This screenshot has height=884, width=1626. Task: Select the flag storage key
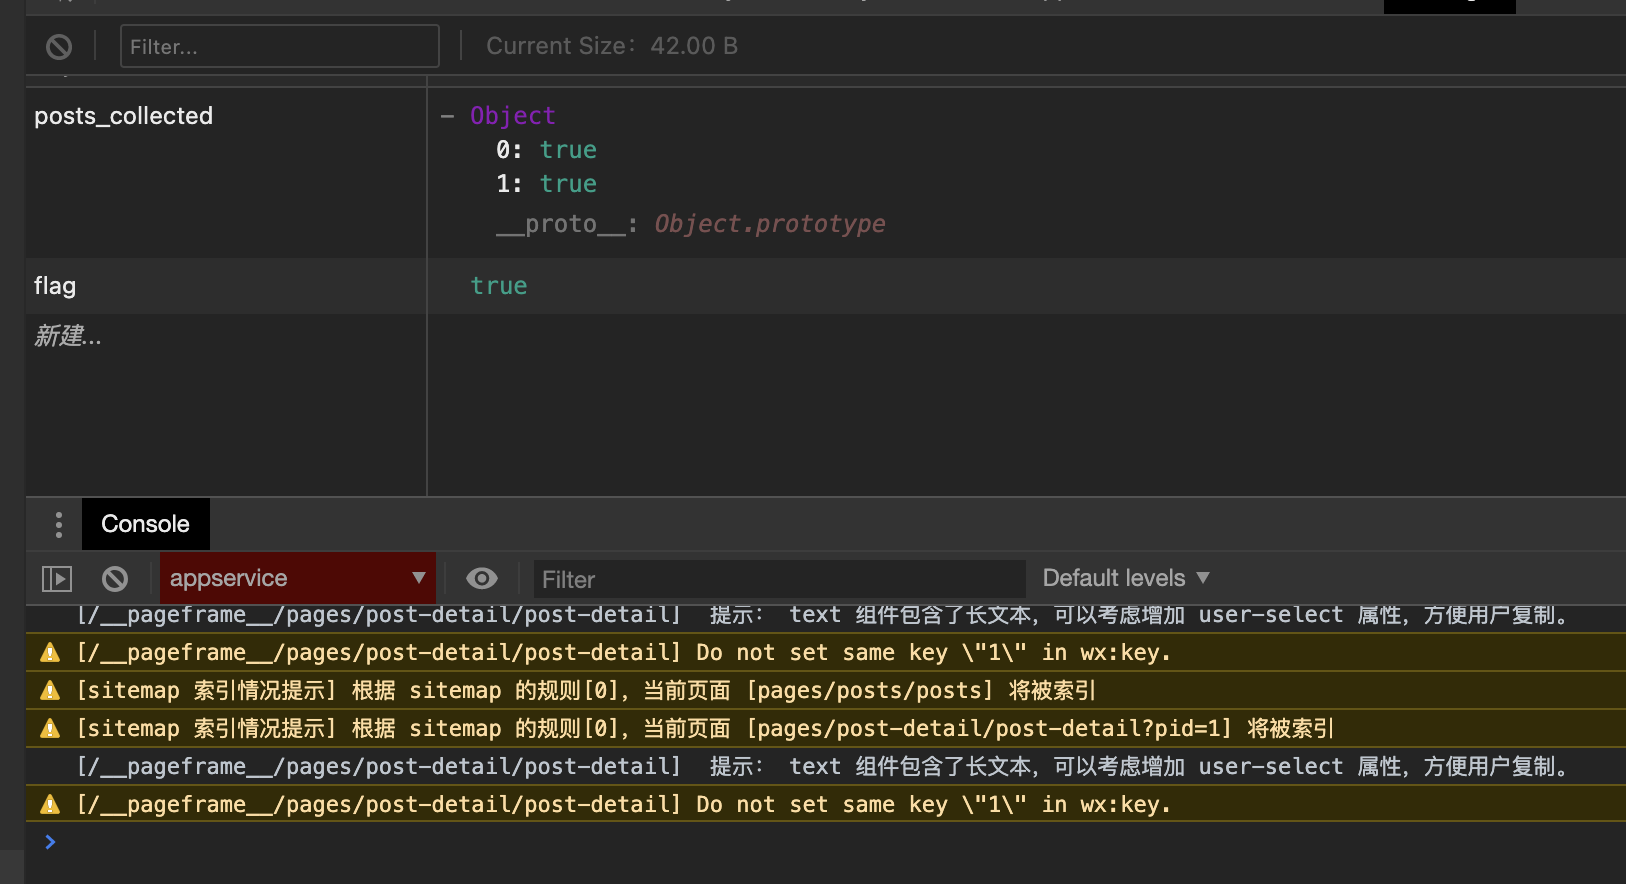55,286
